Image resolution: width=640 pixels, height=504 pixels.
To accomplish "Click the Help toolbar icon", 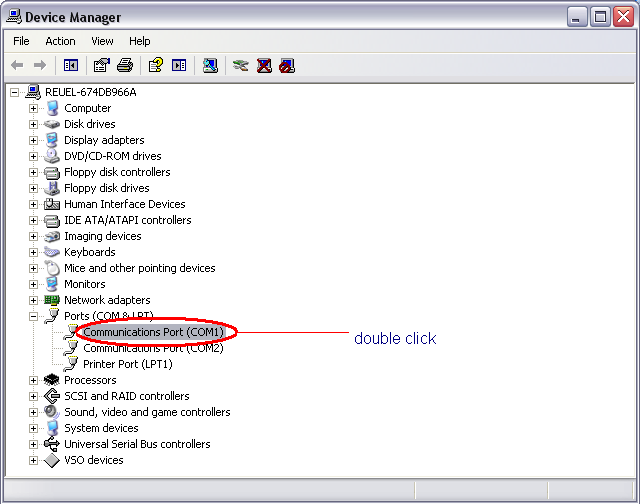I will click(x=155, y=65).
